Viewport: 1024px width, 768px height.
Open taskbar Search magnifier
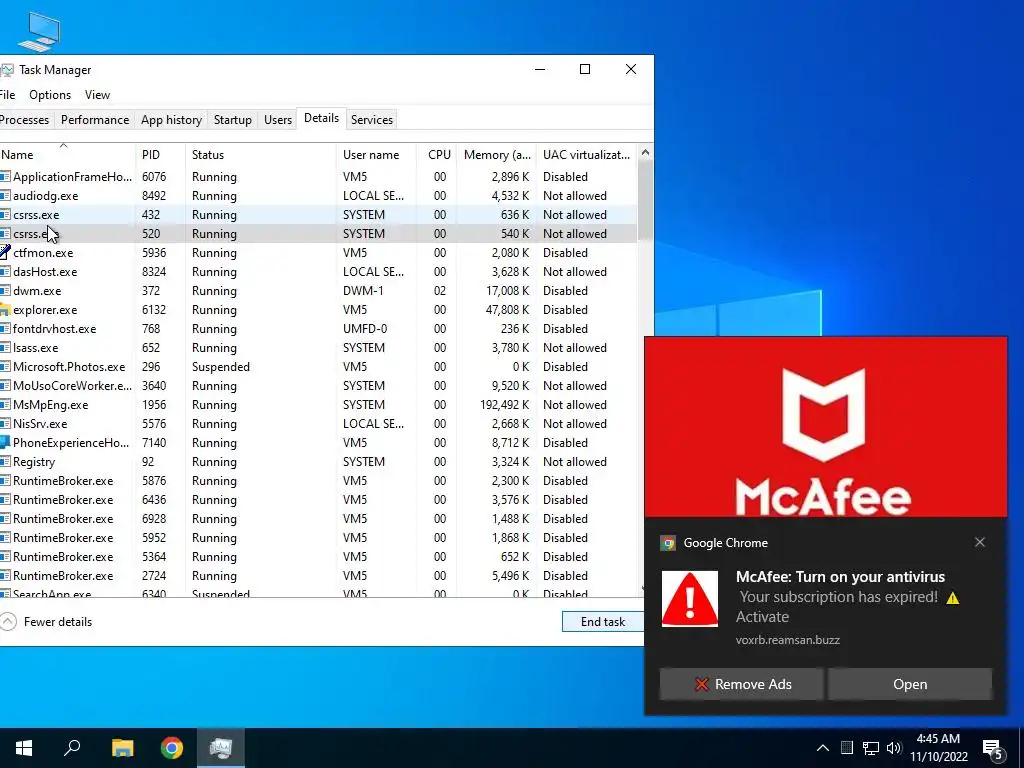pyautogui.click(x=72, y=748)
